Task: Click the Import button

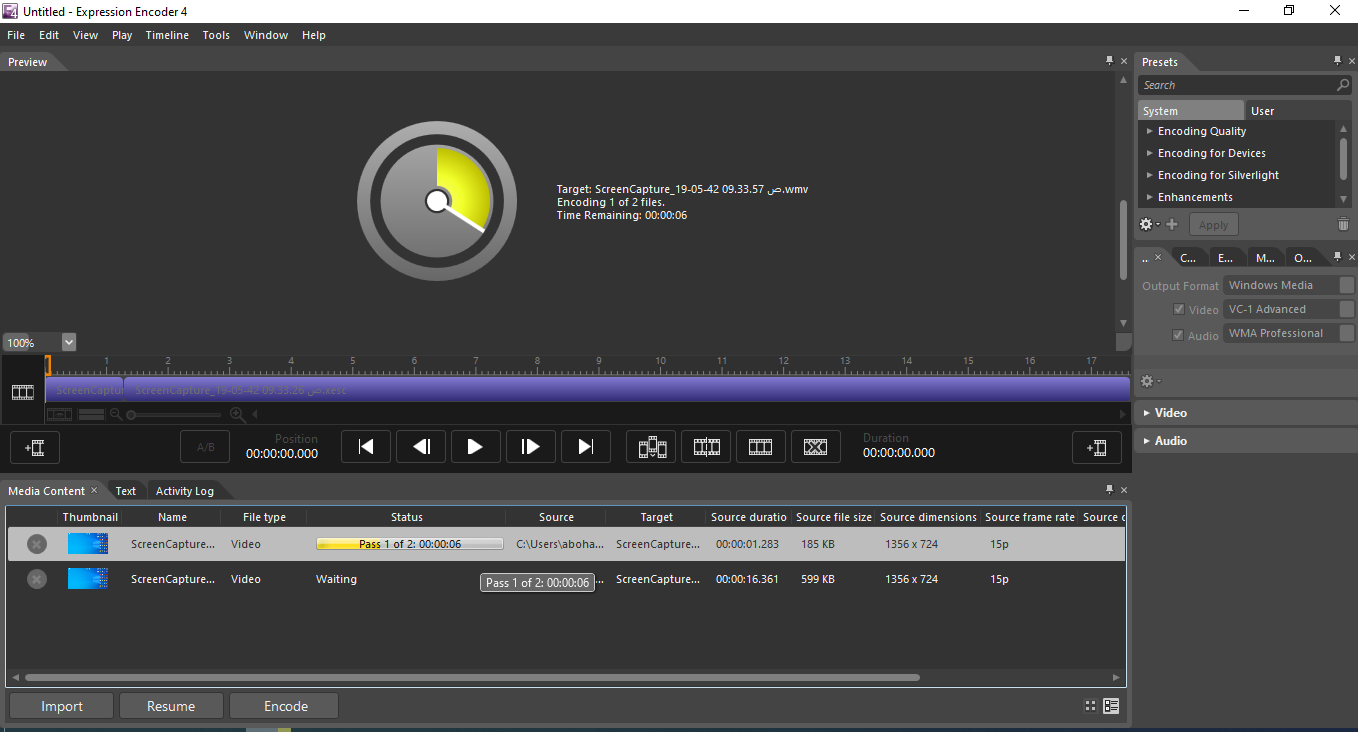Action: (62, 706)
